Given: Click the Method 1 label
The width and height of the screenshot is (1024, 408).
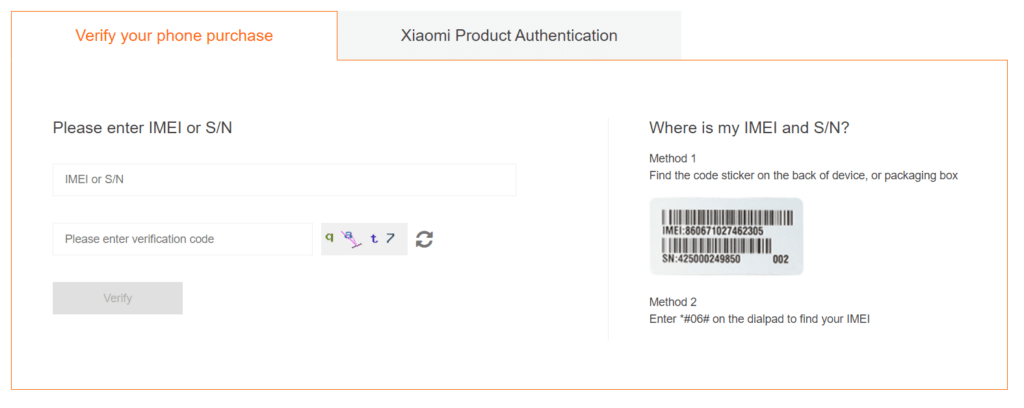Looking at the screenshot, I should click(672, 158).
